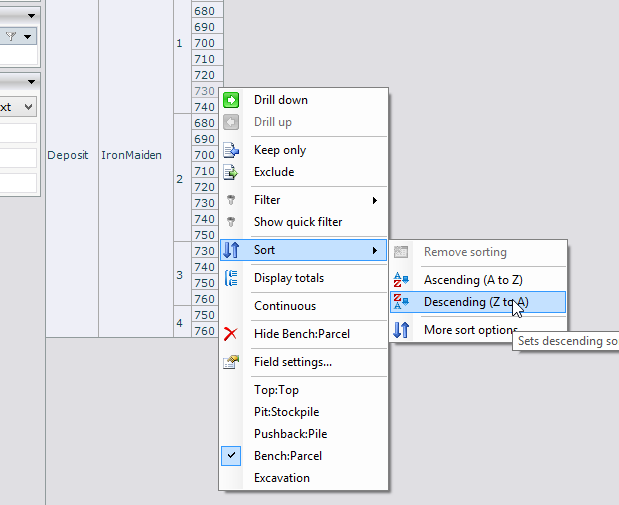Click the Descending Z-A sort icon
The width and height of the screenshot is (619, 505).
pos(401,302)
